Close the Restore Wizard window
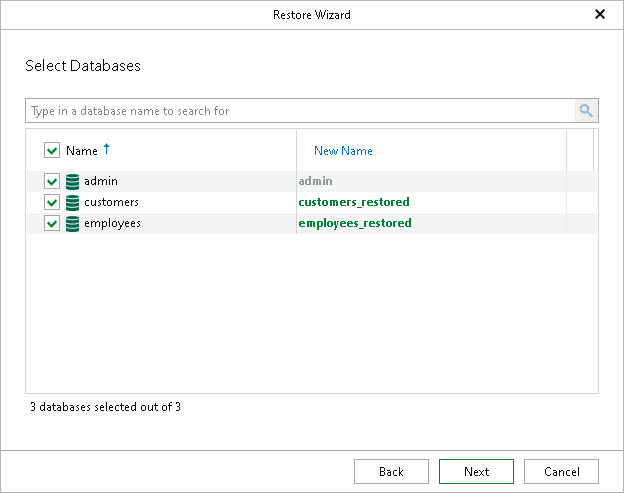The height and width of the screenshot is (493, 624). click(x=600, y=15)
